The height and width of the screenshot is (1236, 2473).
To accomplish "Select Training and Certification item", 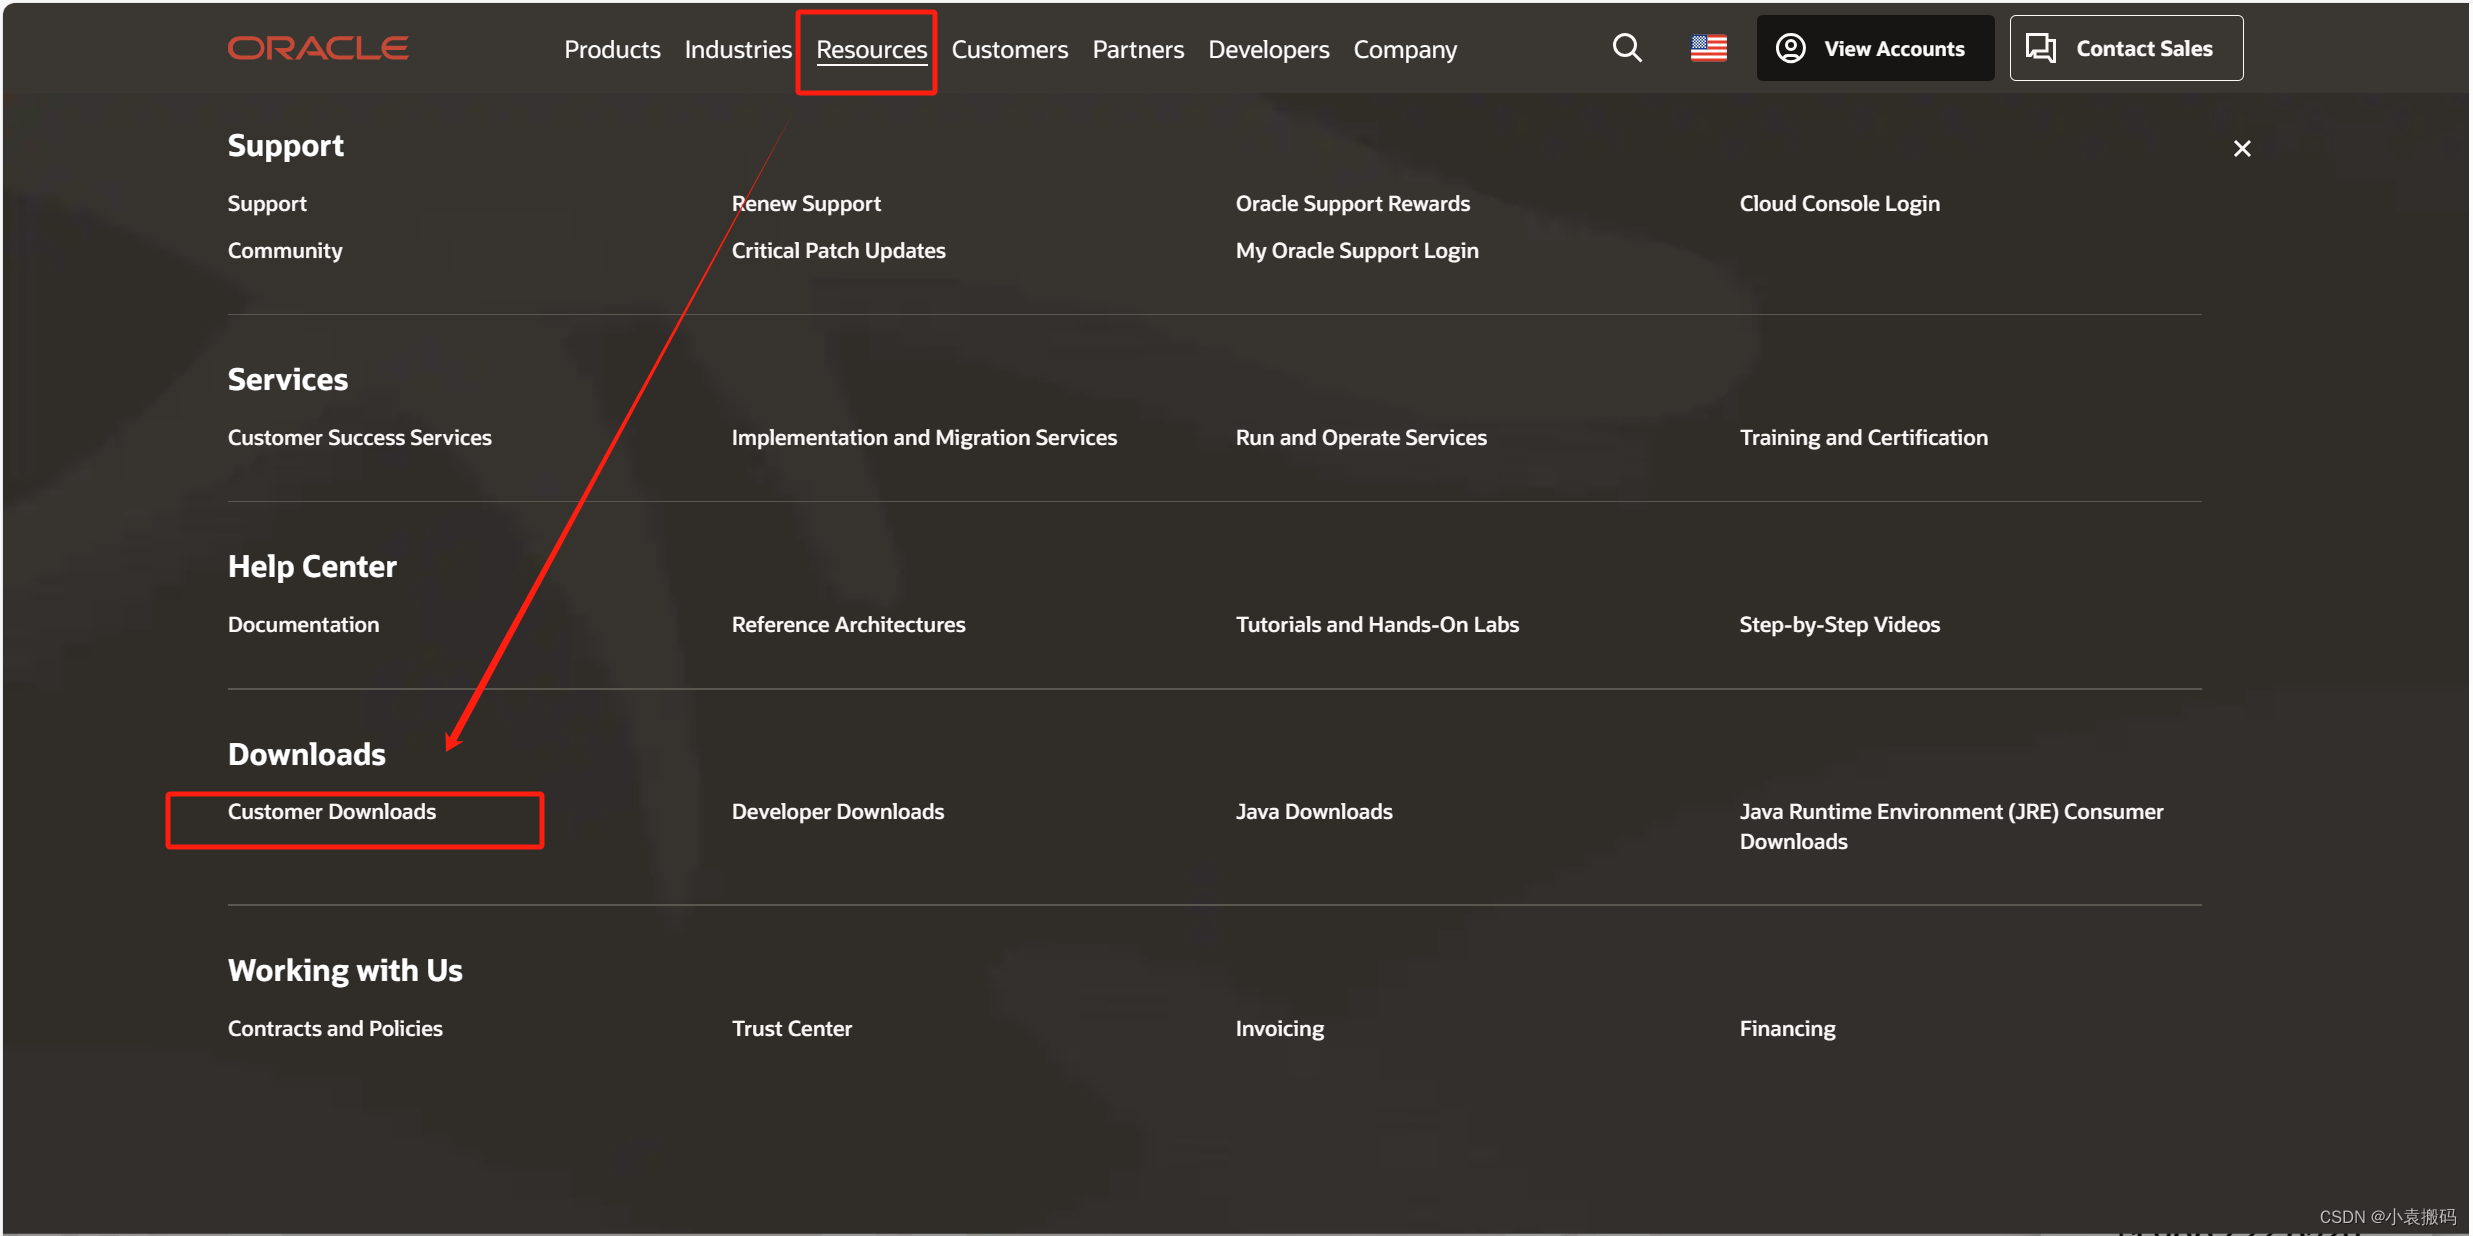I will point(1863,437).
